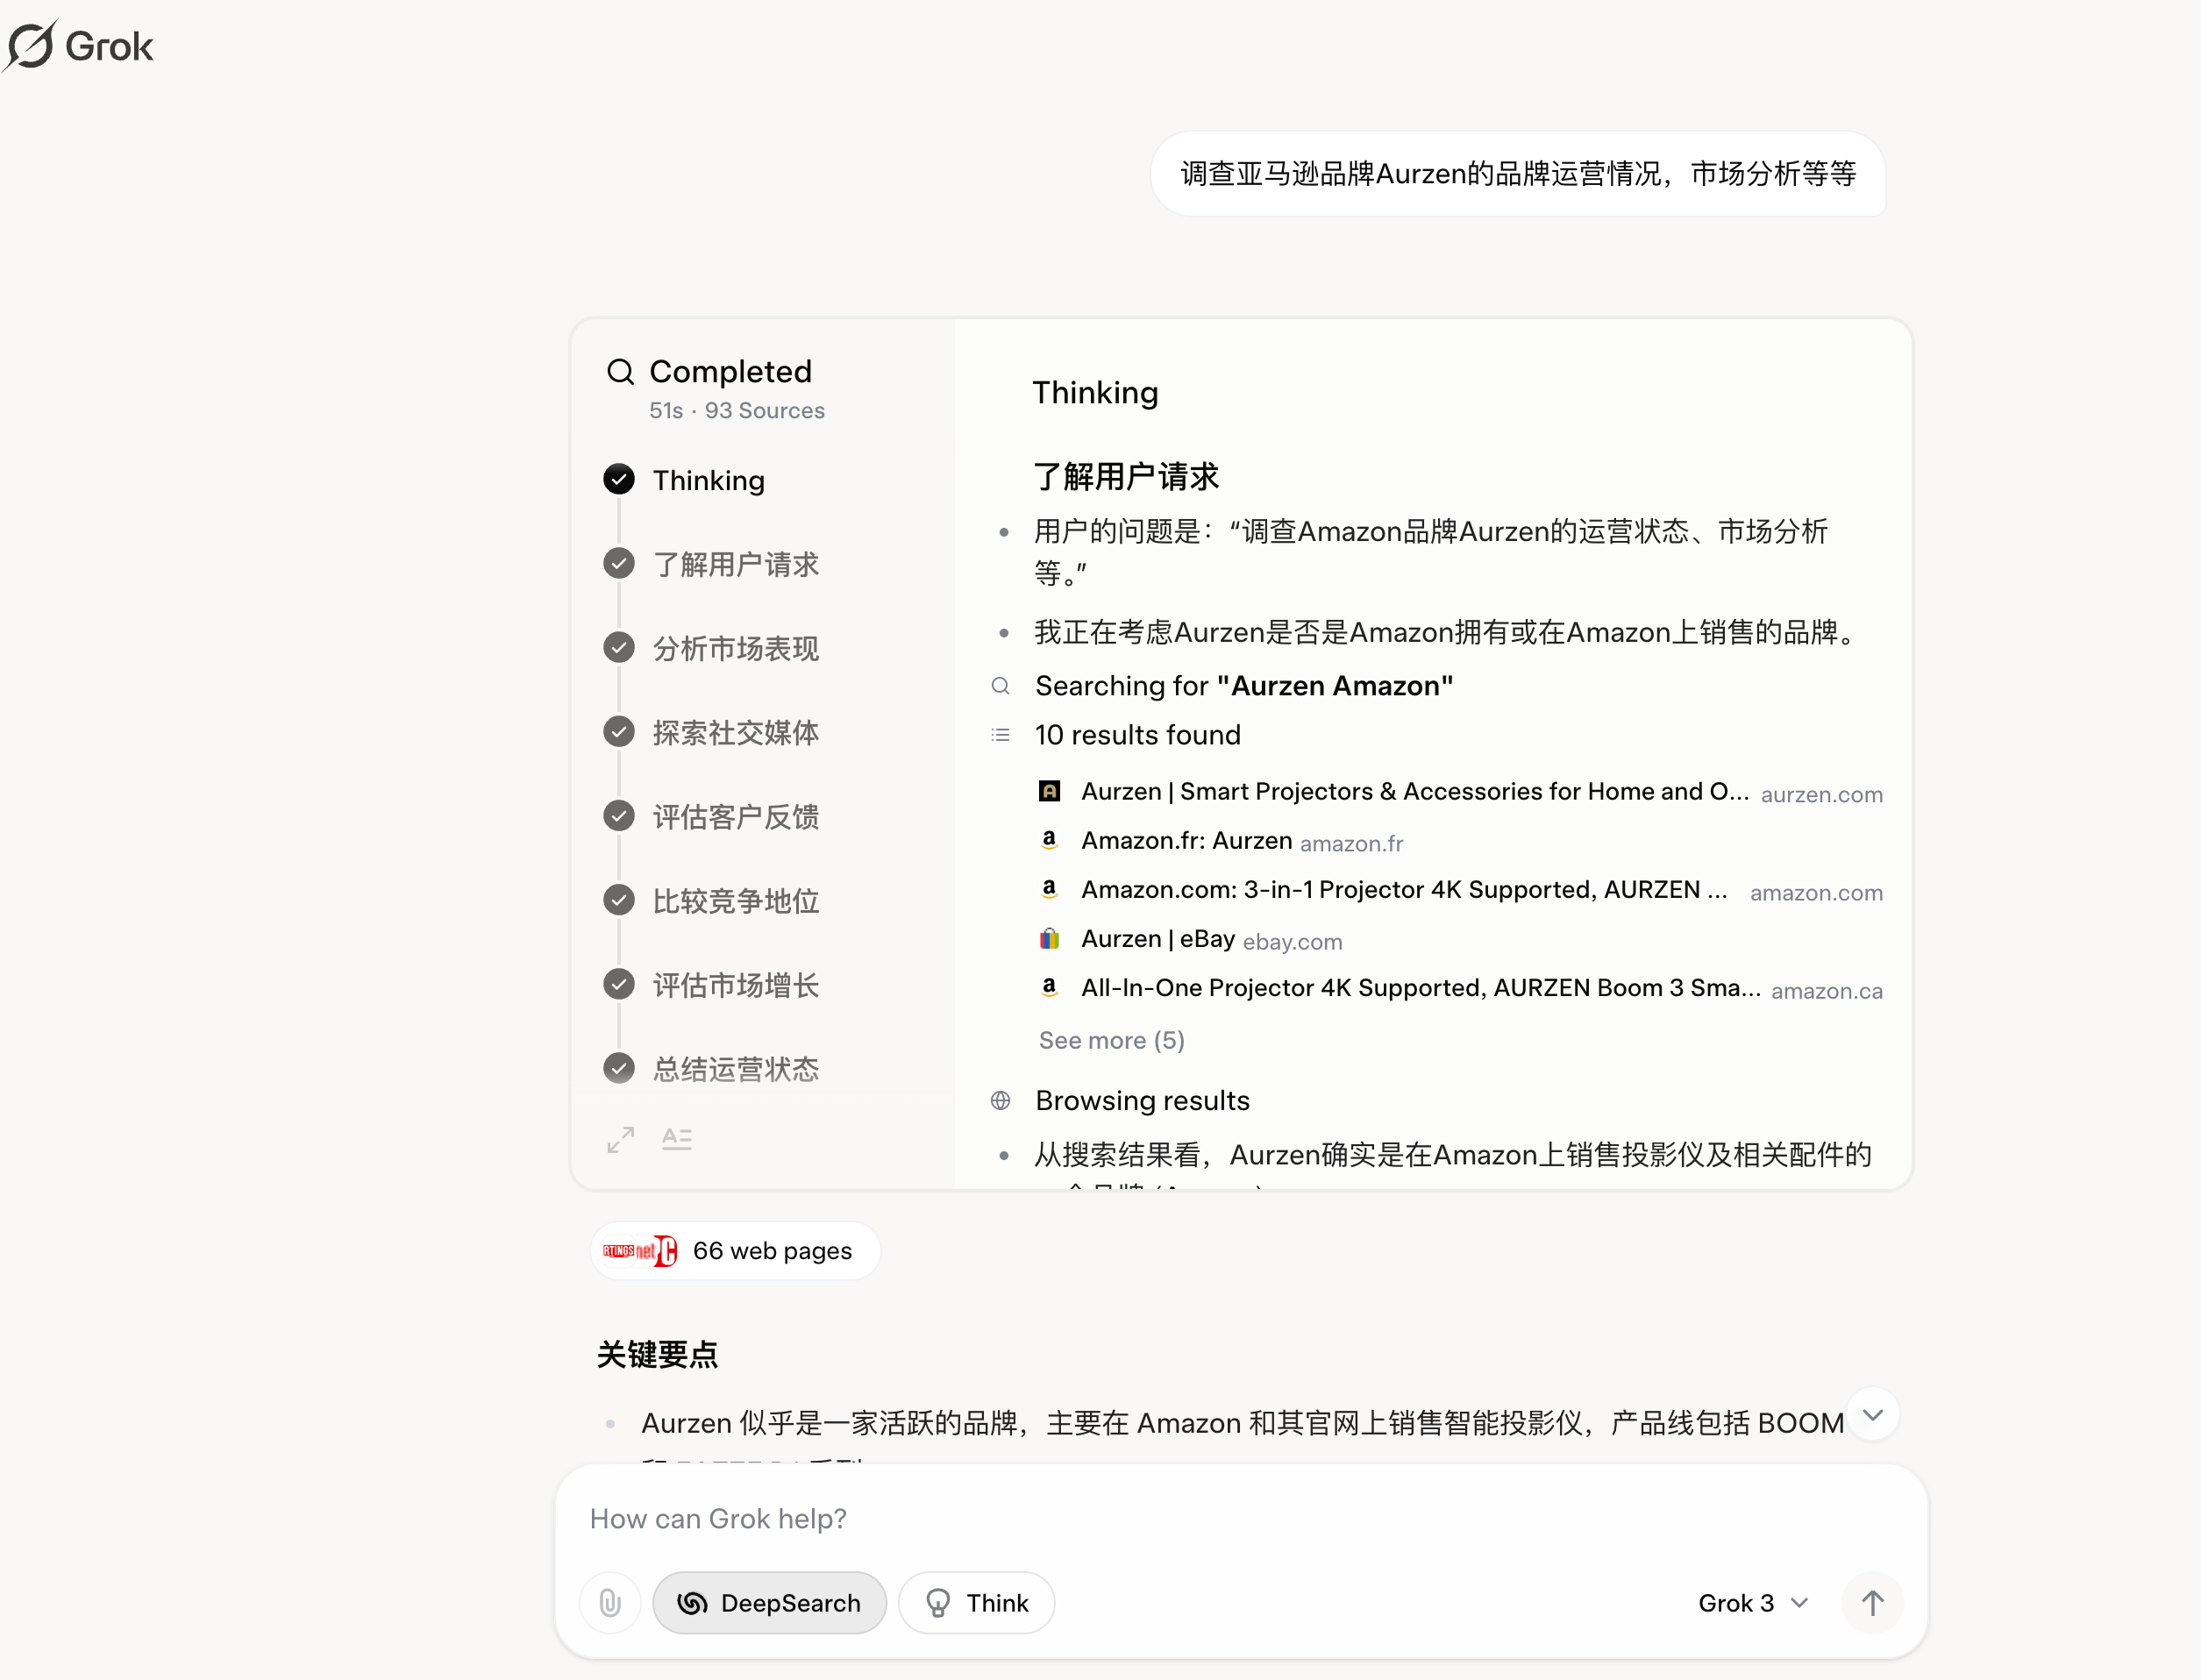Click the 关键要点 heading
Screen dimensions: 2201x1680
coord(657,1354)
